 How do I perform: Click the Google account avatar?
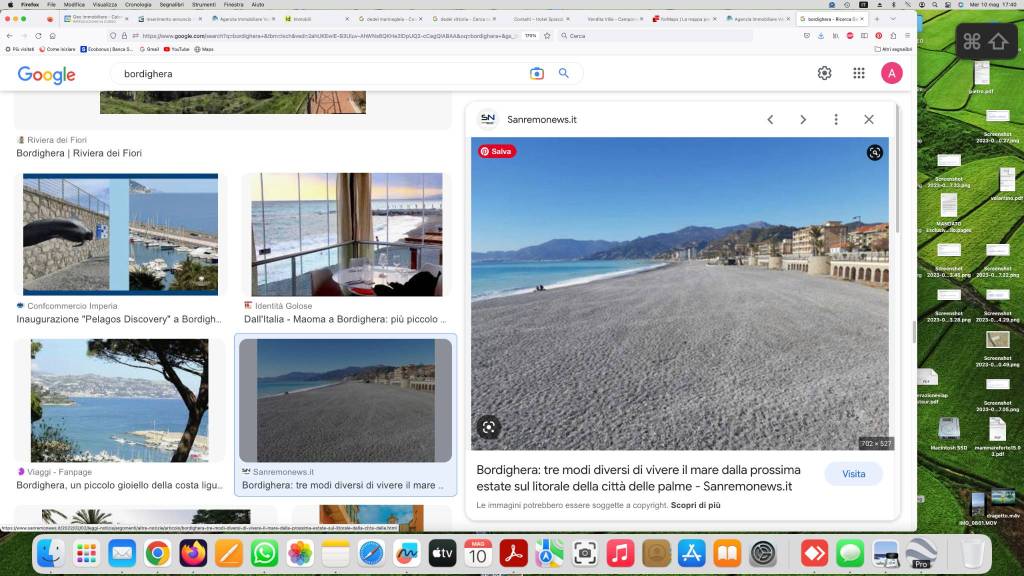891,73
